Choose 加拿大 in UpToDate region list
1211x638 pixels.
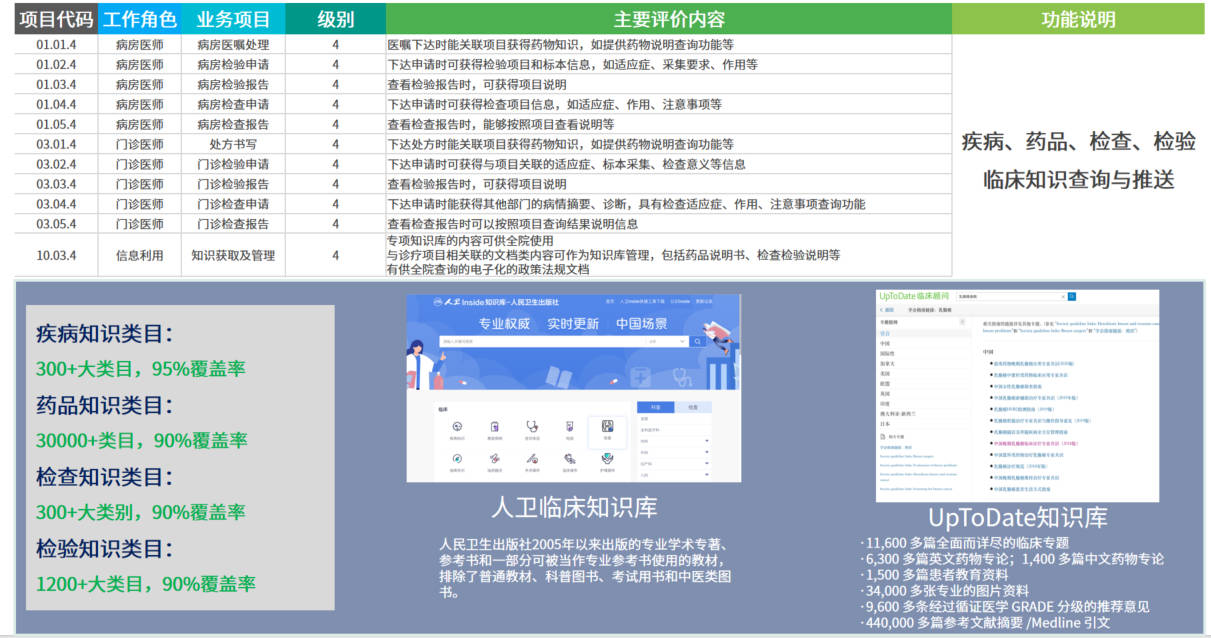coord(887,364)
